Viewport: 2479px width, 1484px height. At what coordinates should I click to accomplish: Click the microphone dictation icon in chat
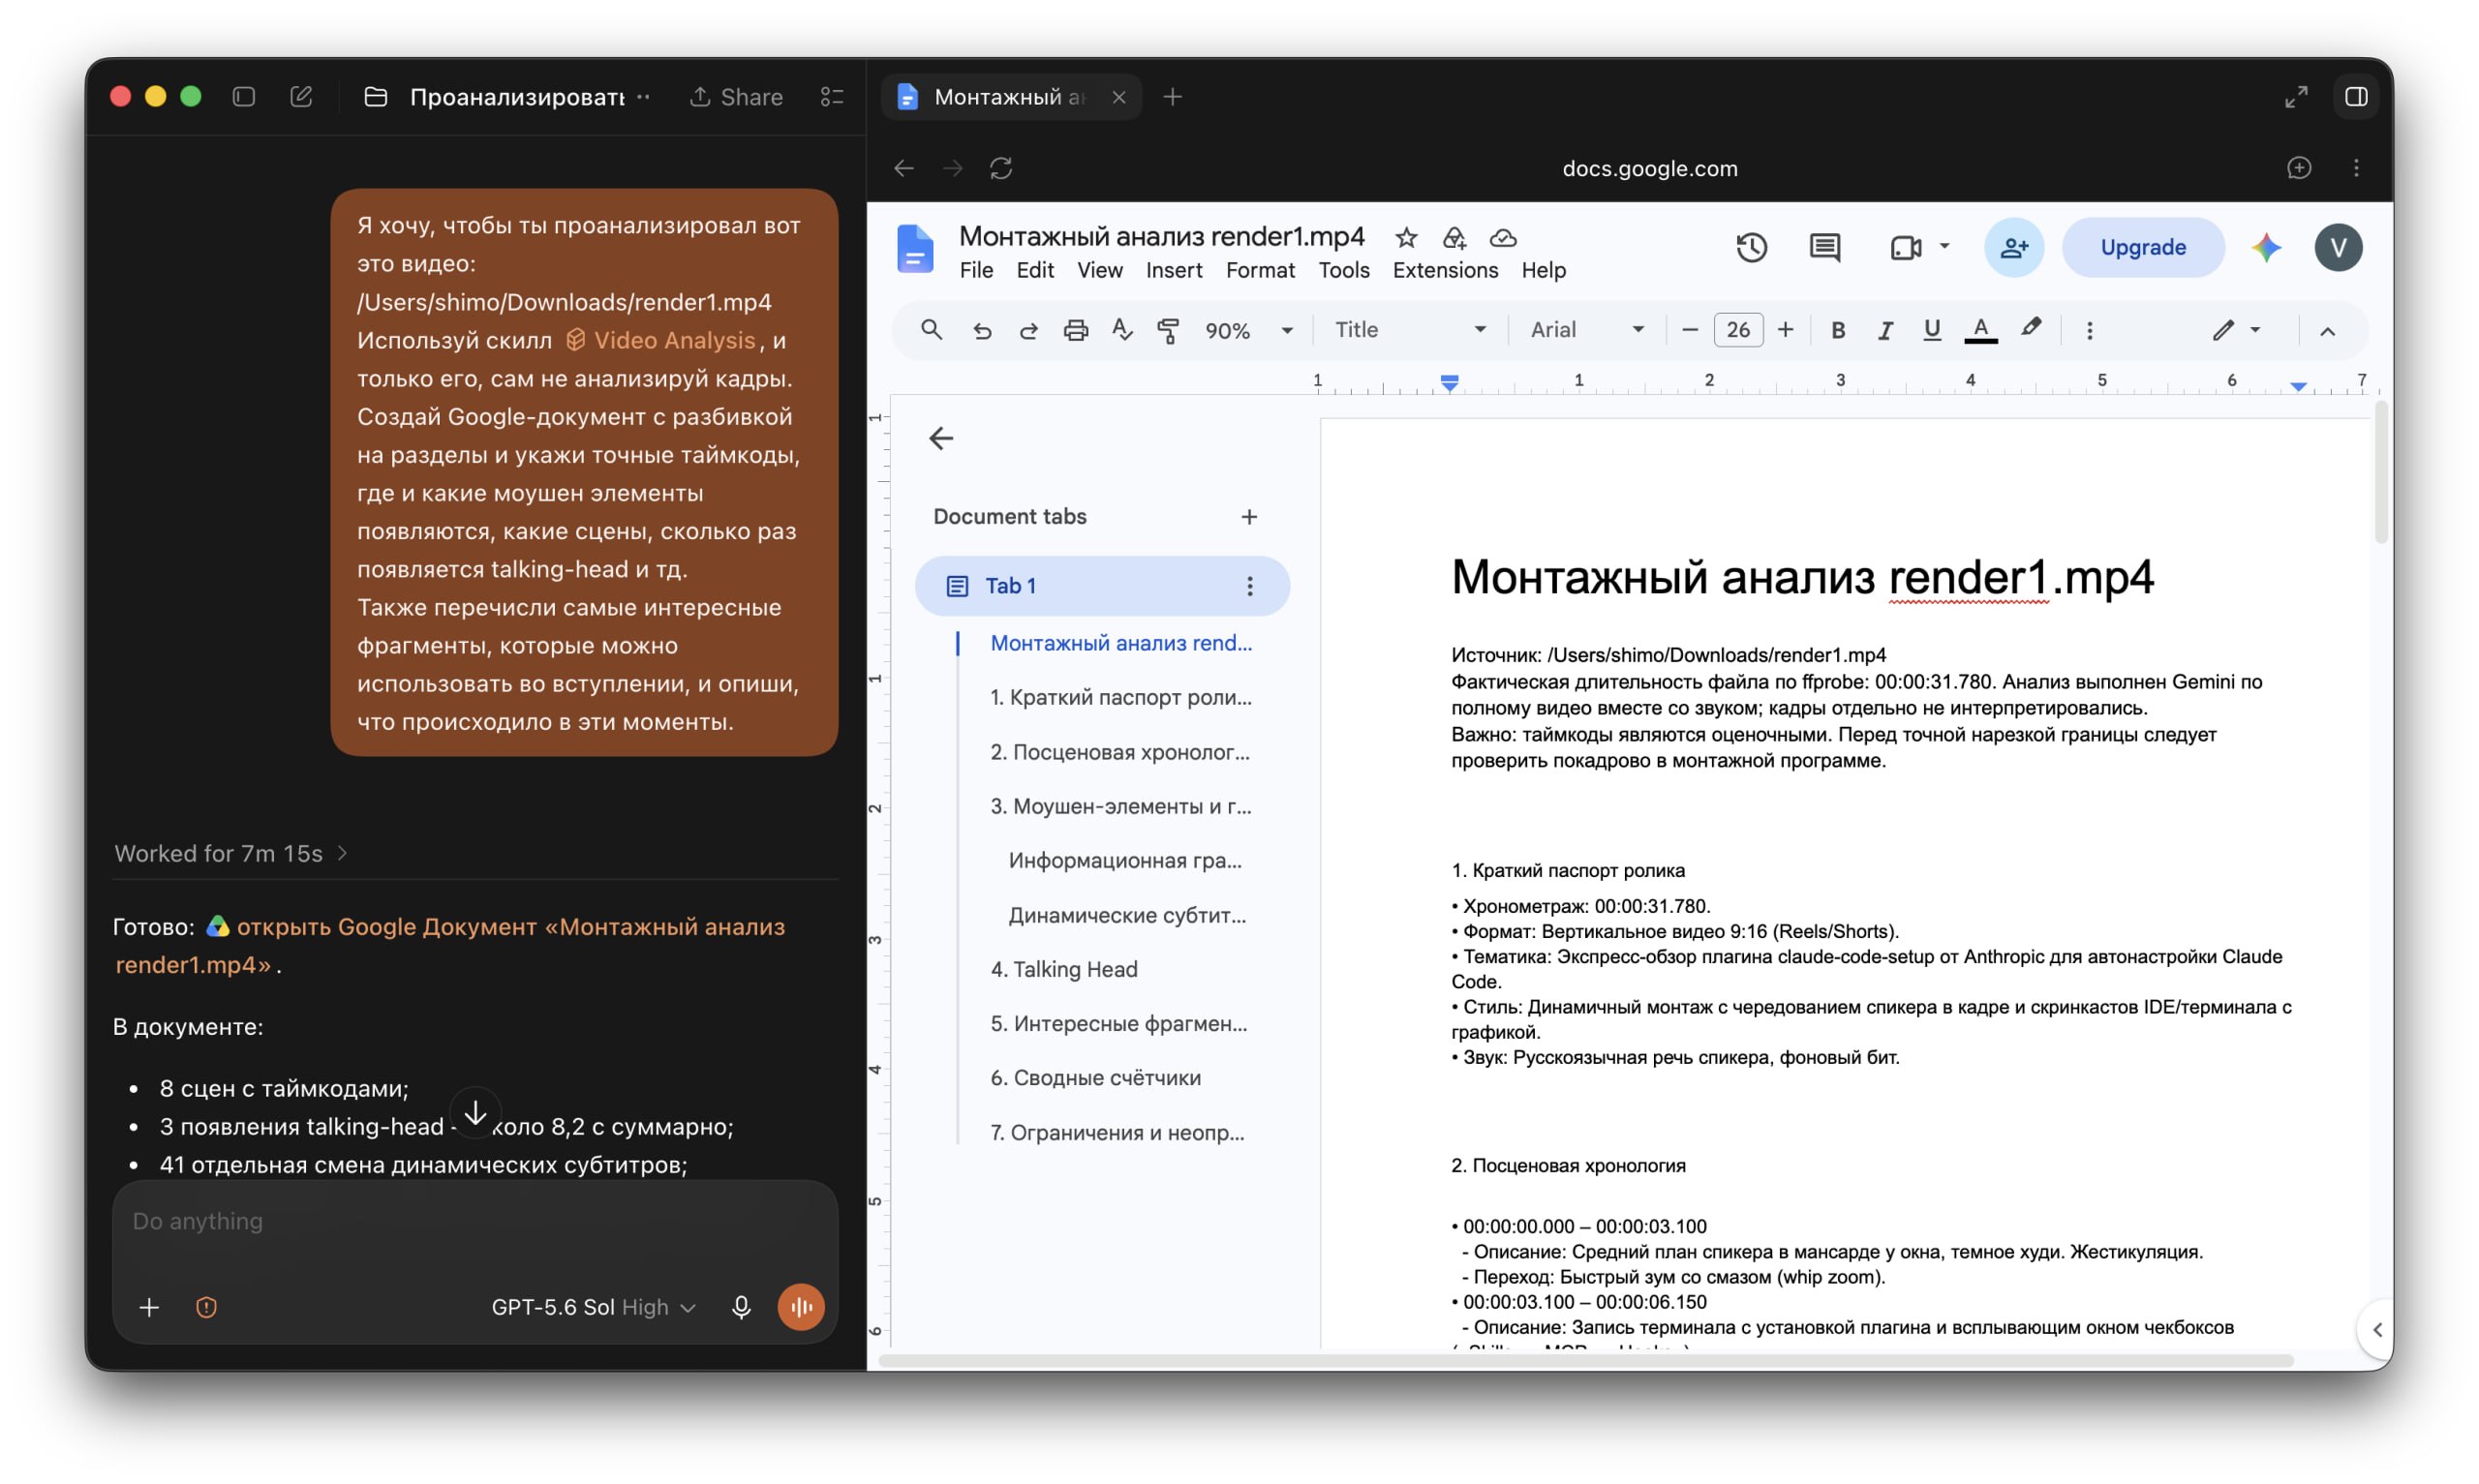pyautogui.click(x=741, y=1307)
